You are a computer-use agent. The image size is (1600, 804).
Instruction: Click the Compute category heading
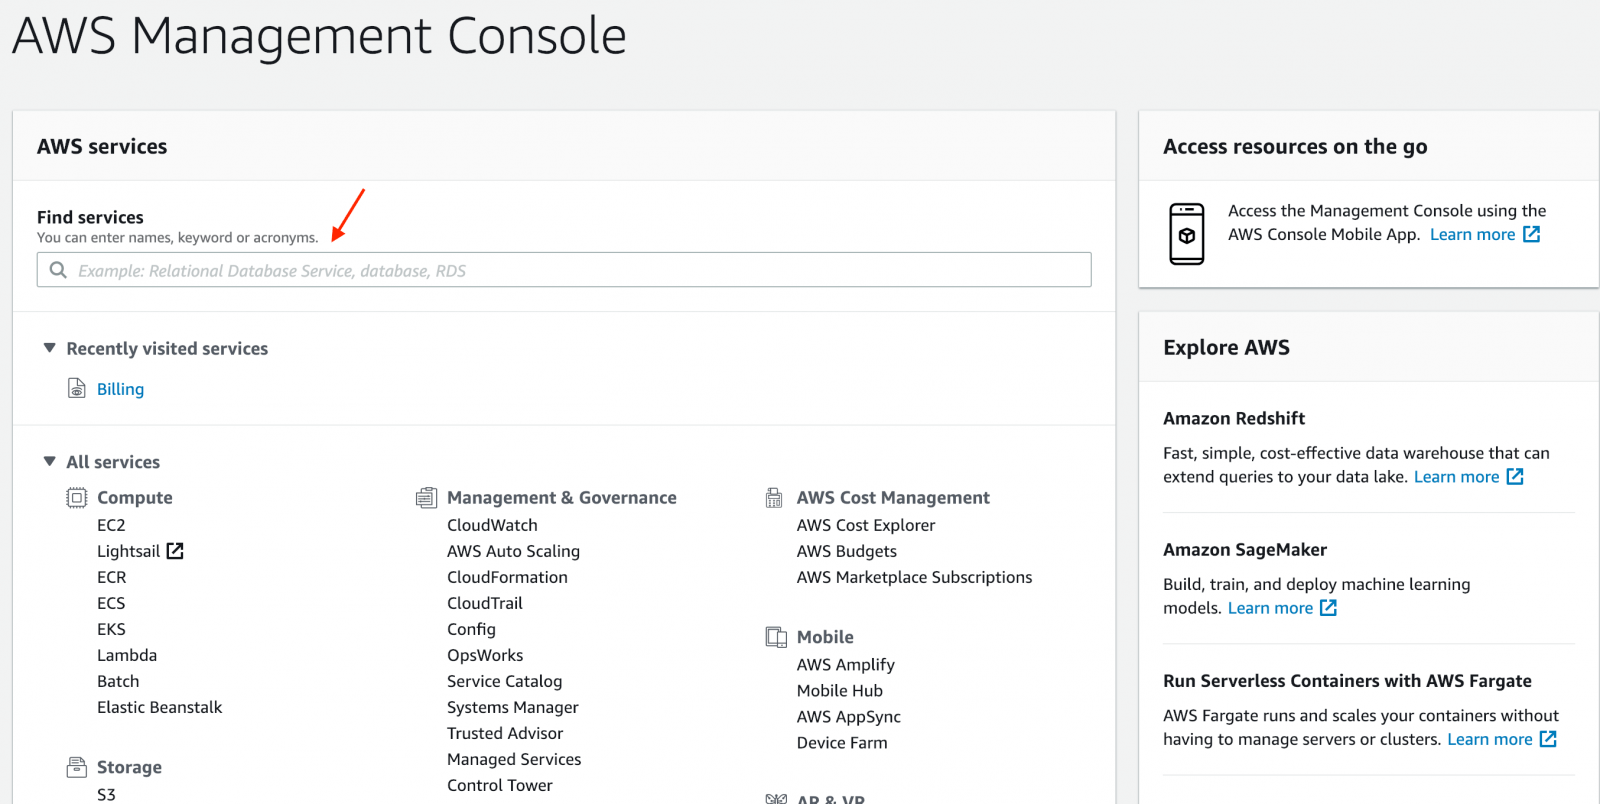(x=134, y=497)
